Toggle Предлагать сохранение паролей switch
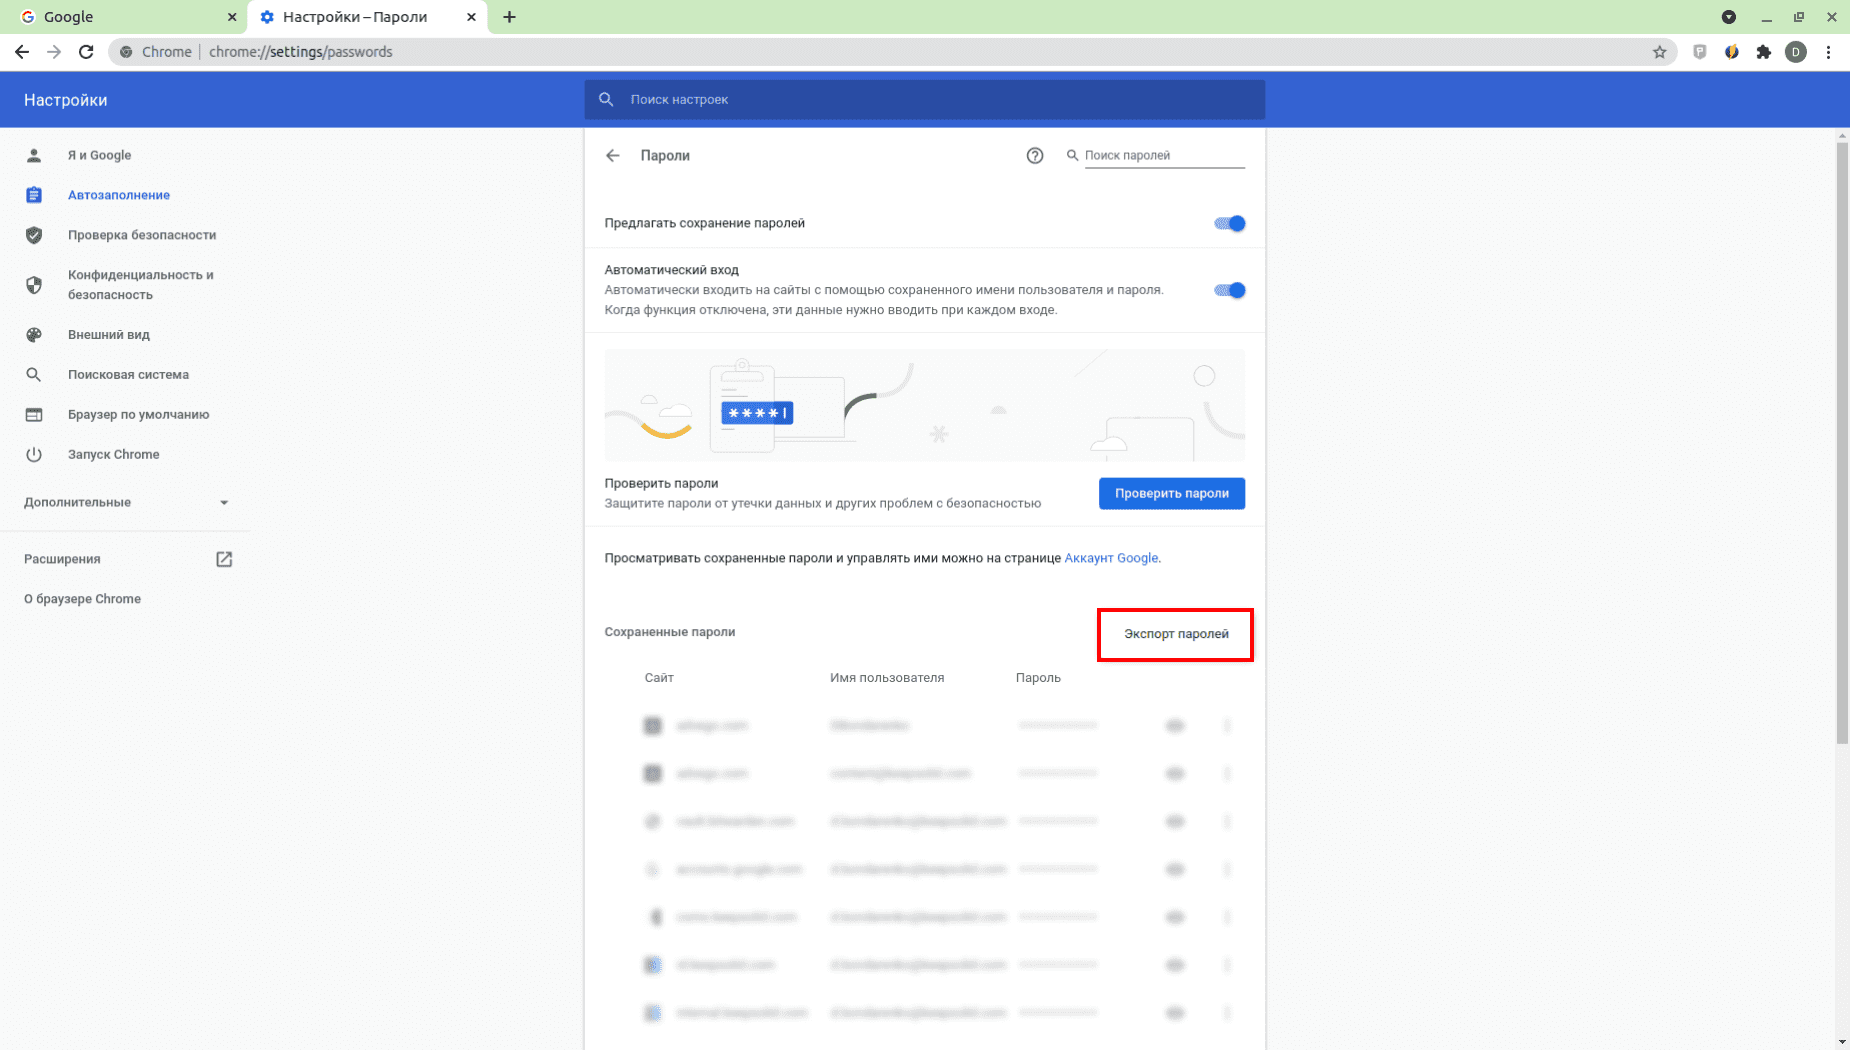Screen dimensions: 1850x1050 [x=1229, y=224]
